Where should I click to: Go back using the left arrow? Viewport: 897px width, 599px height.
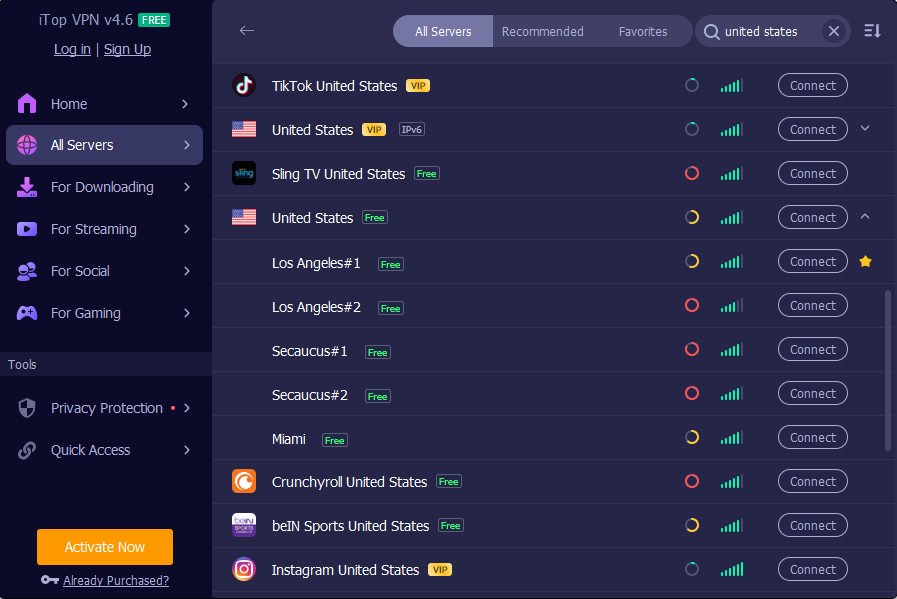(247, 30)
